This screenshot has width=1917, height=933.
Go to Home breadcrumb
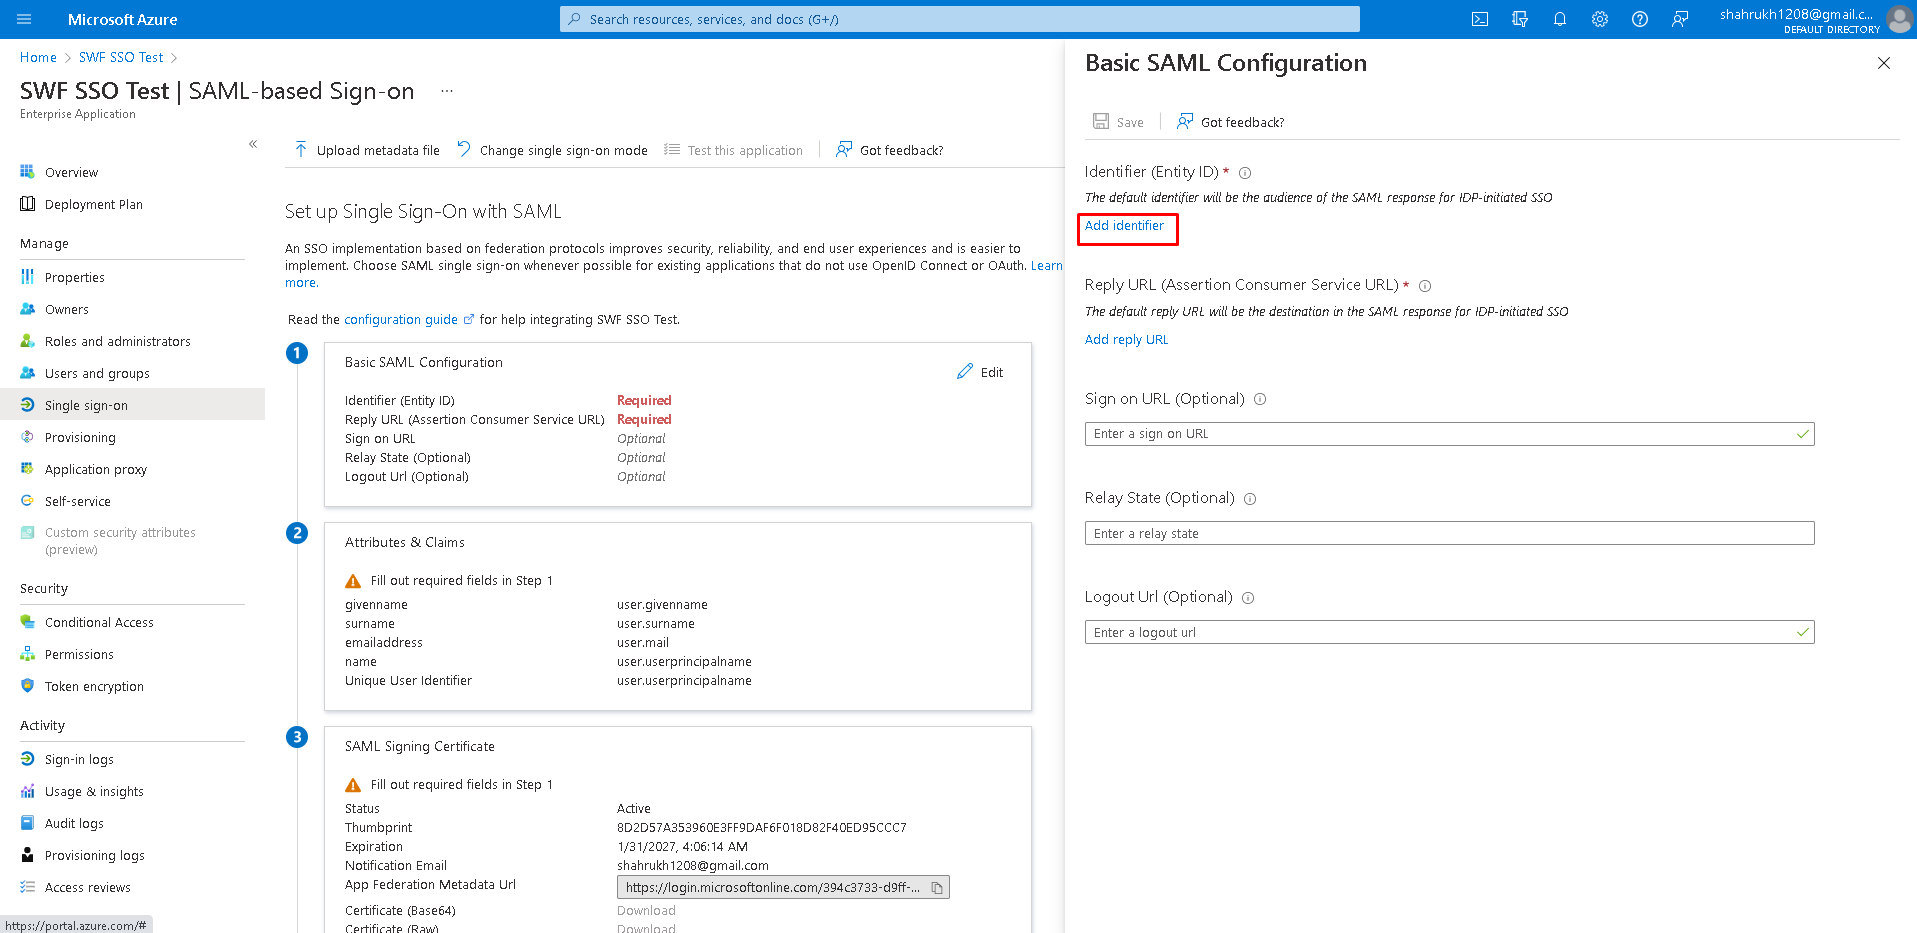tap(38, 57)
